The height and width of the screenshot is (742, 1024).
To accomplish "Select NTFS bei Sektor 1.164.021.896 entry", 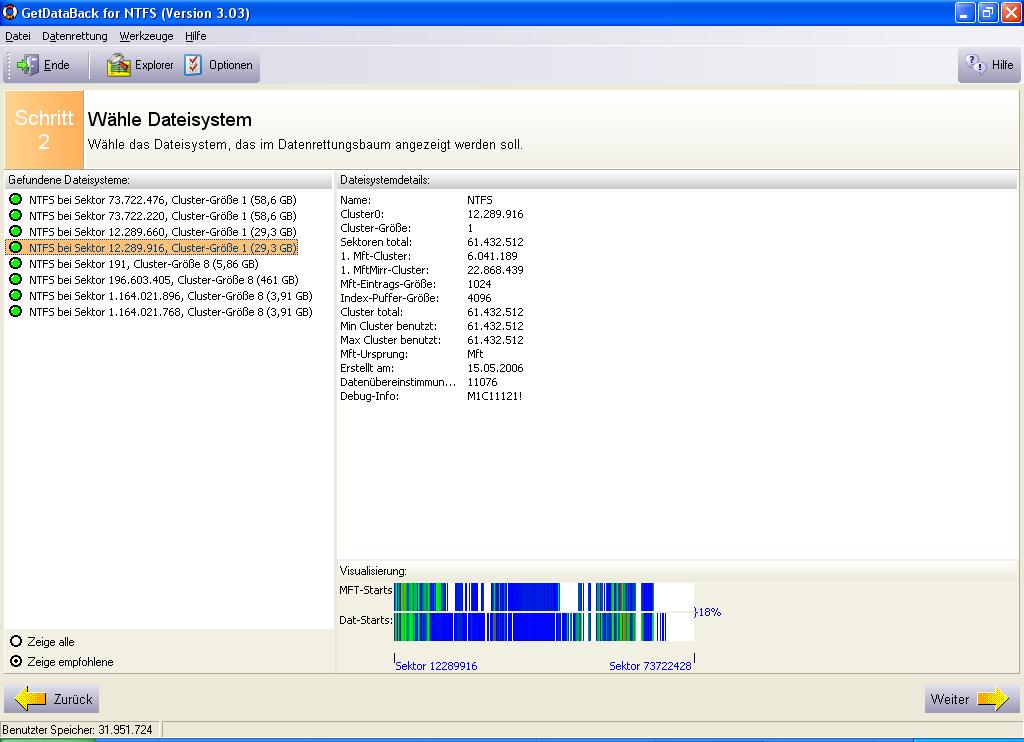I will pyautogui.click(x=170, y=296).
